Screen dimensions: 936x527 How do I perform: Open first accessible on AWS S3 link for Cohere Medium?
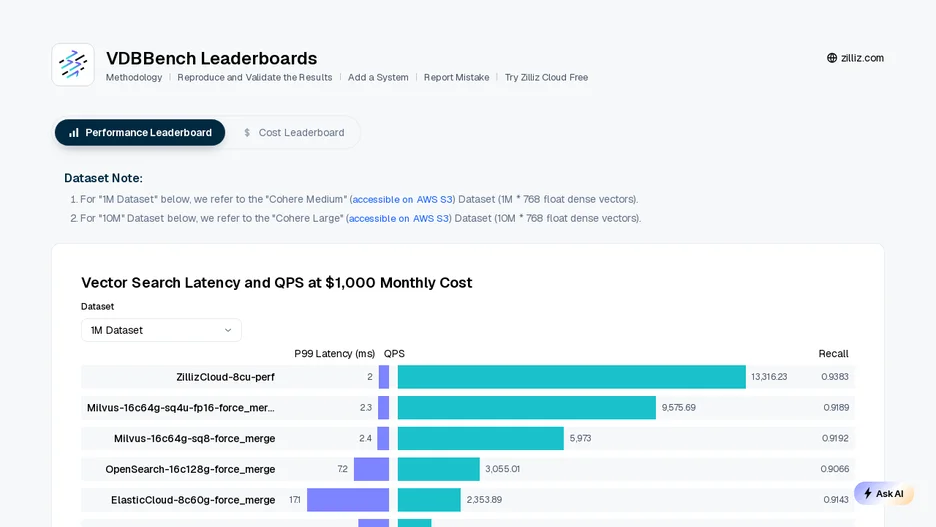coord(402,199)
